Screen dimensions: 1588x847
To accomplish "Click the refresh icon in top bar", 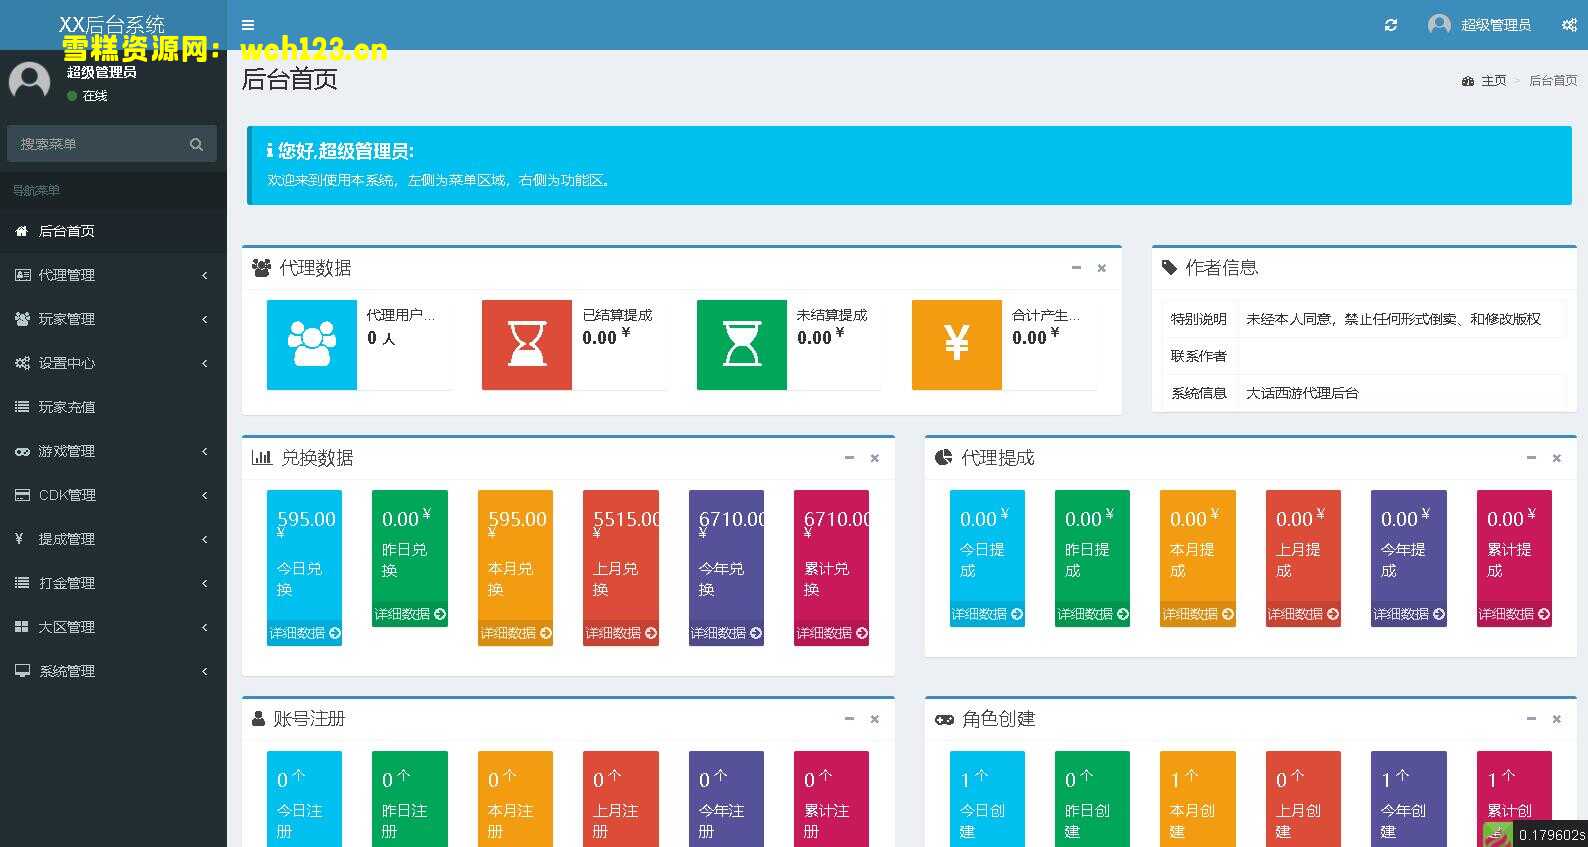I will click(1391, 25).
